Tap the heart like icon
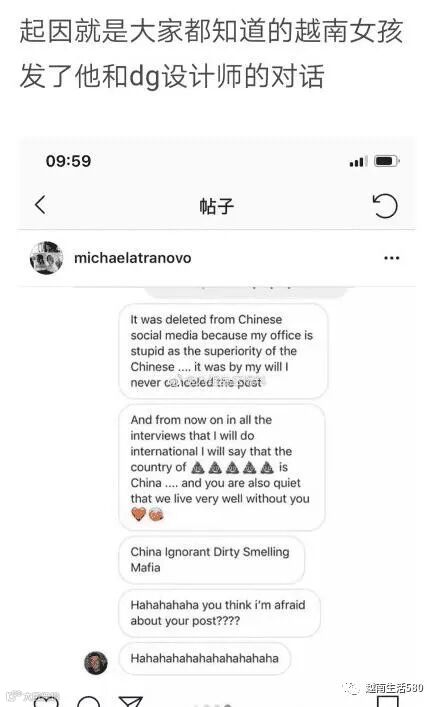This screenshot has width=437, height=707. pyautogui.click(x=46, y=702)
